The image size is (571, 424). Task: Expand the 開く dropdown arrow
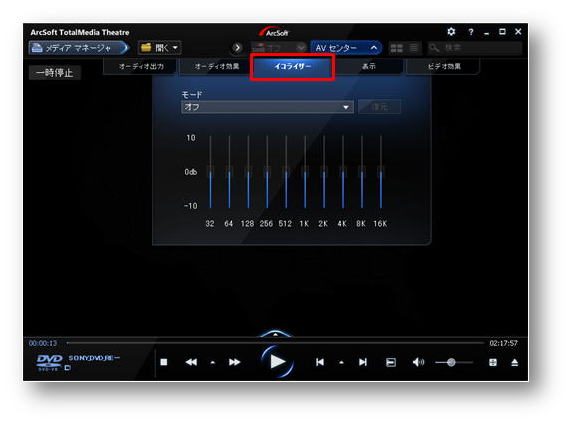point(176,48)
